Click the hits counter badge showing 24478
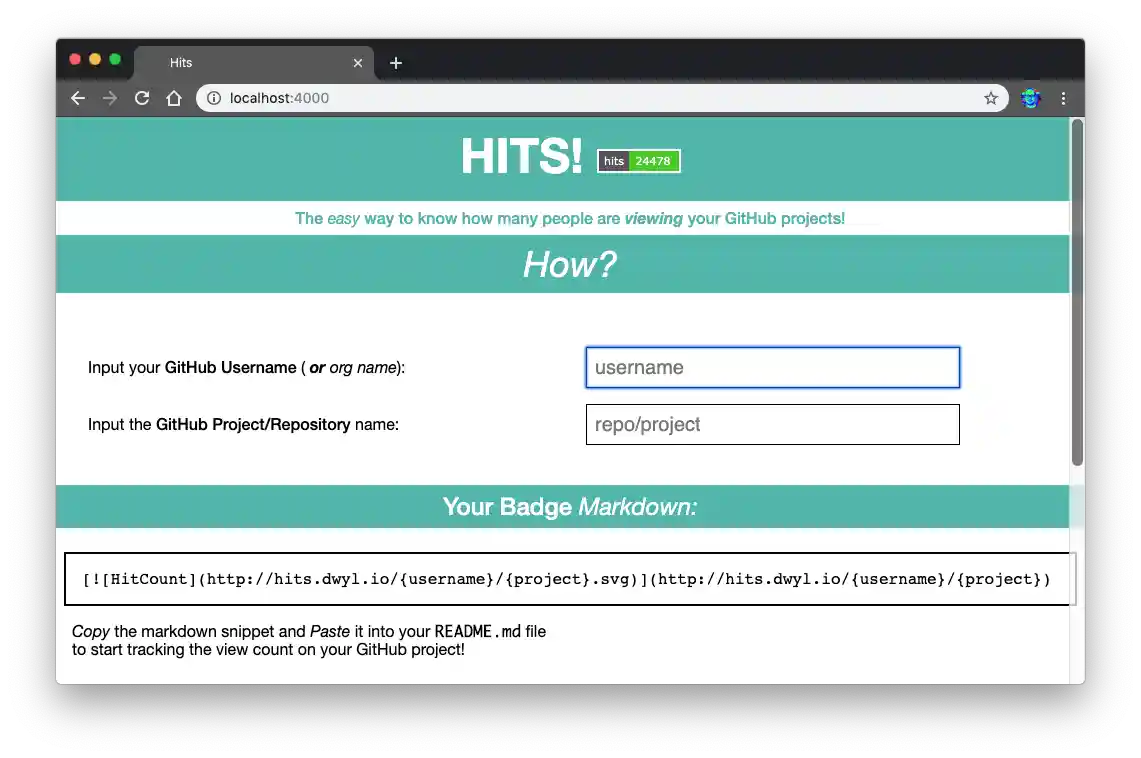 coord(639,161)
